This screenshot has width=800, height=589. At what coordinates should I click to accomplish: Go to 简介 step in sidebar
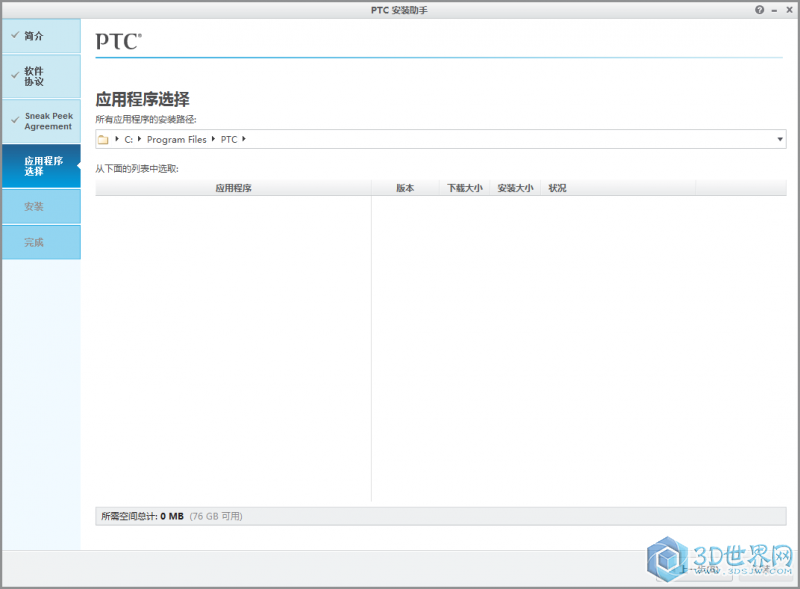41,36
